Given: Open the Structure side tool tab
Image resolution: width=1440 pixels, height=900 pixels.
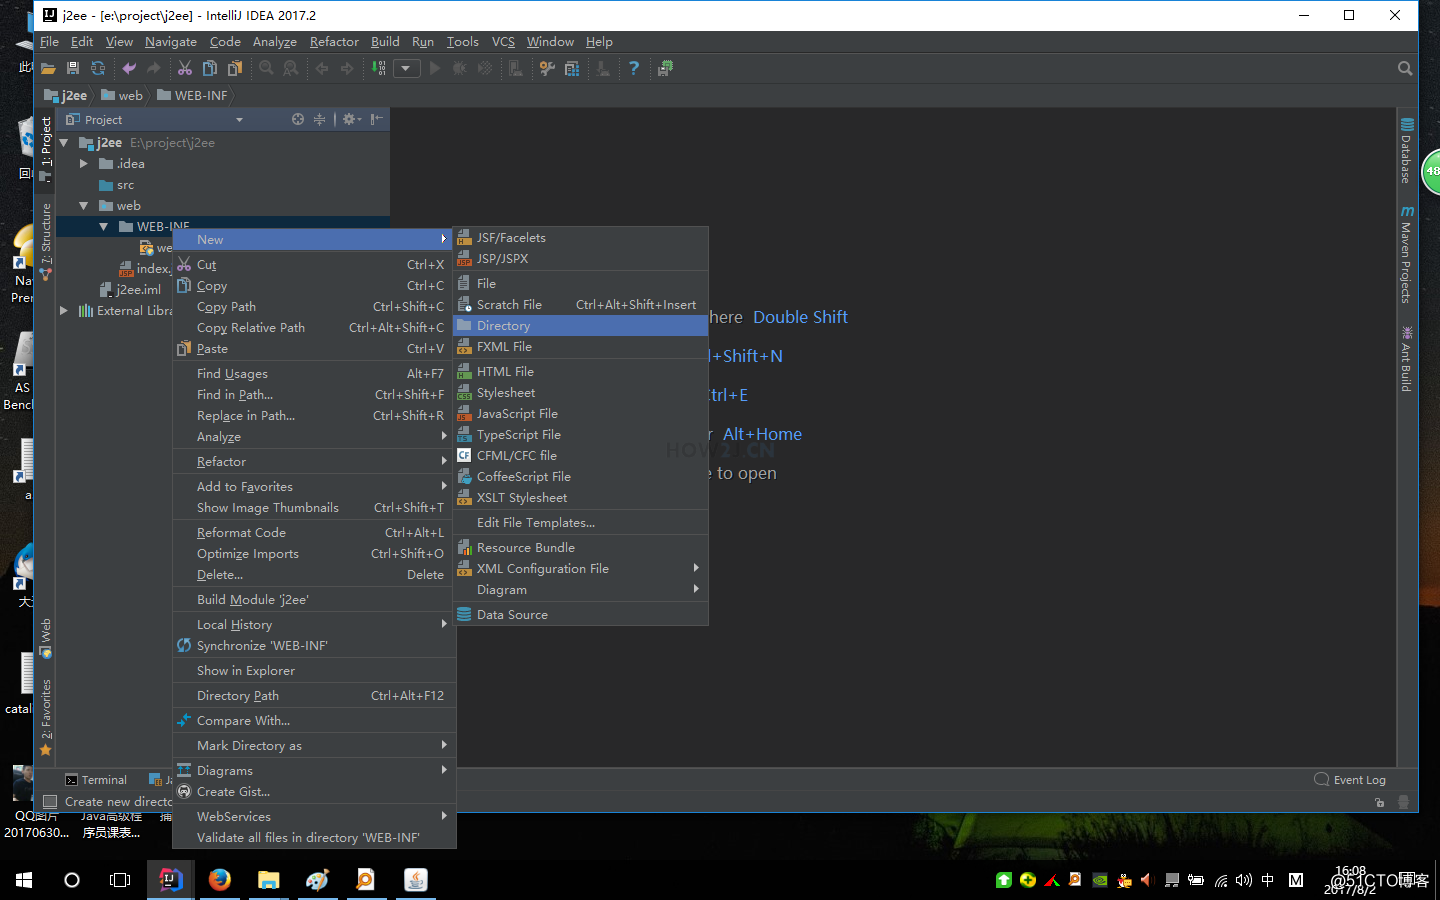Looking at the screenshot, I should [46, 241].
